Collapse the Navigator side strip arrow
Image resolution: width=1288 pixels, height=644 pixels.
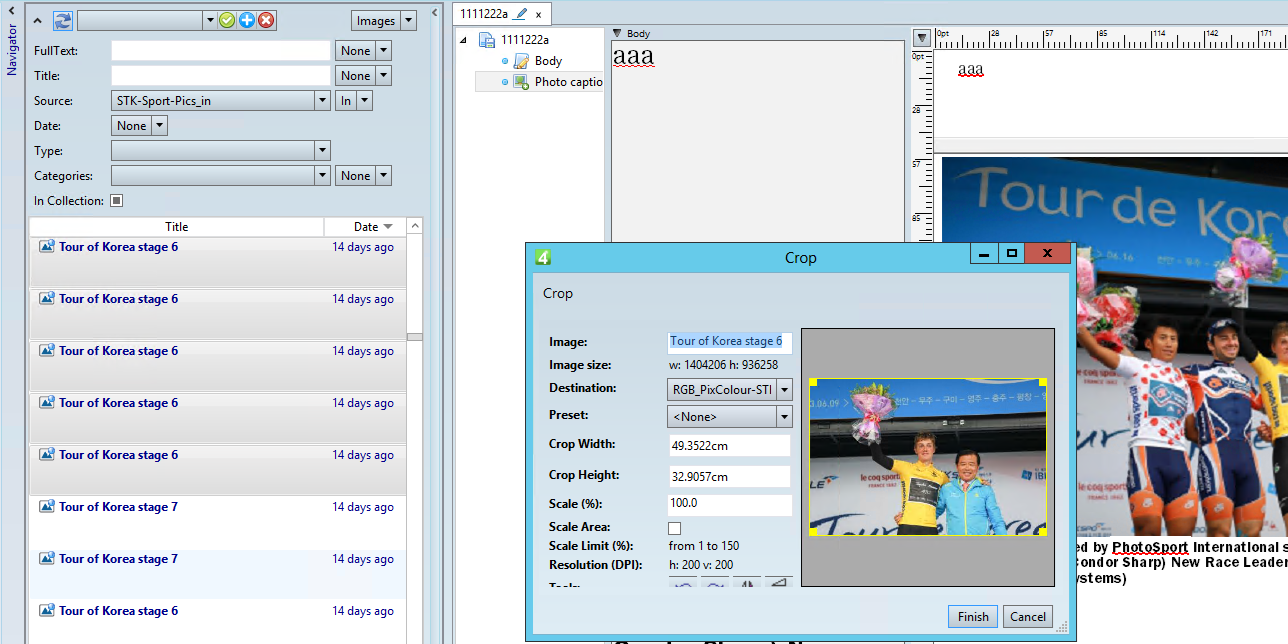[x=12, y=11]
